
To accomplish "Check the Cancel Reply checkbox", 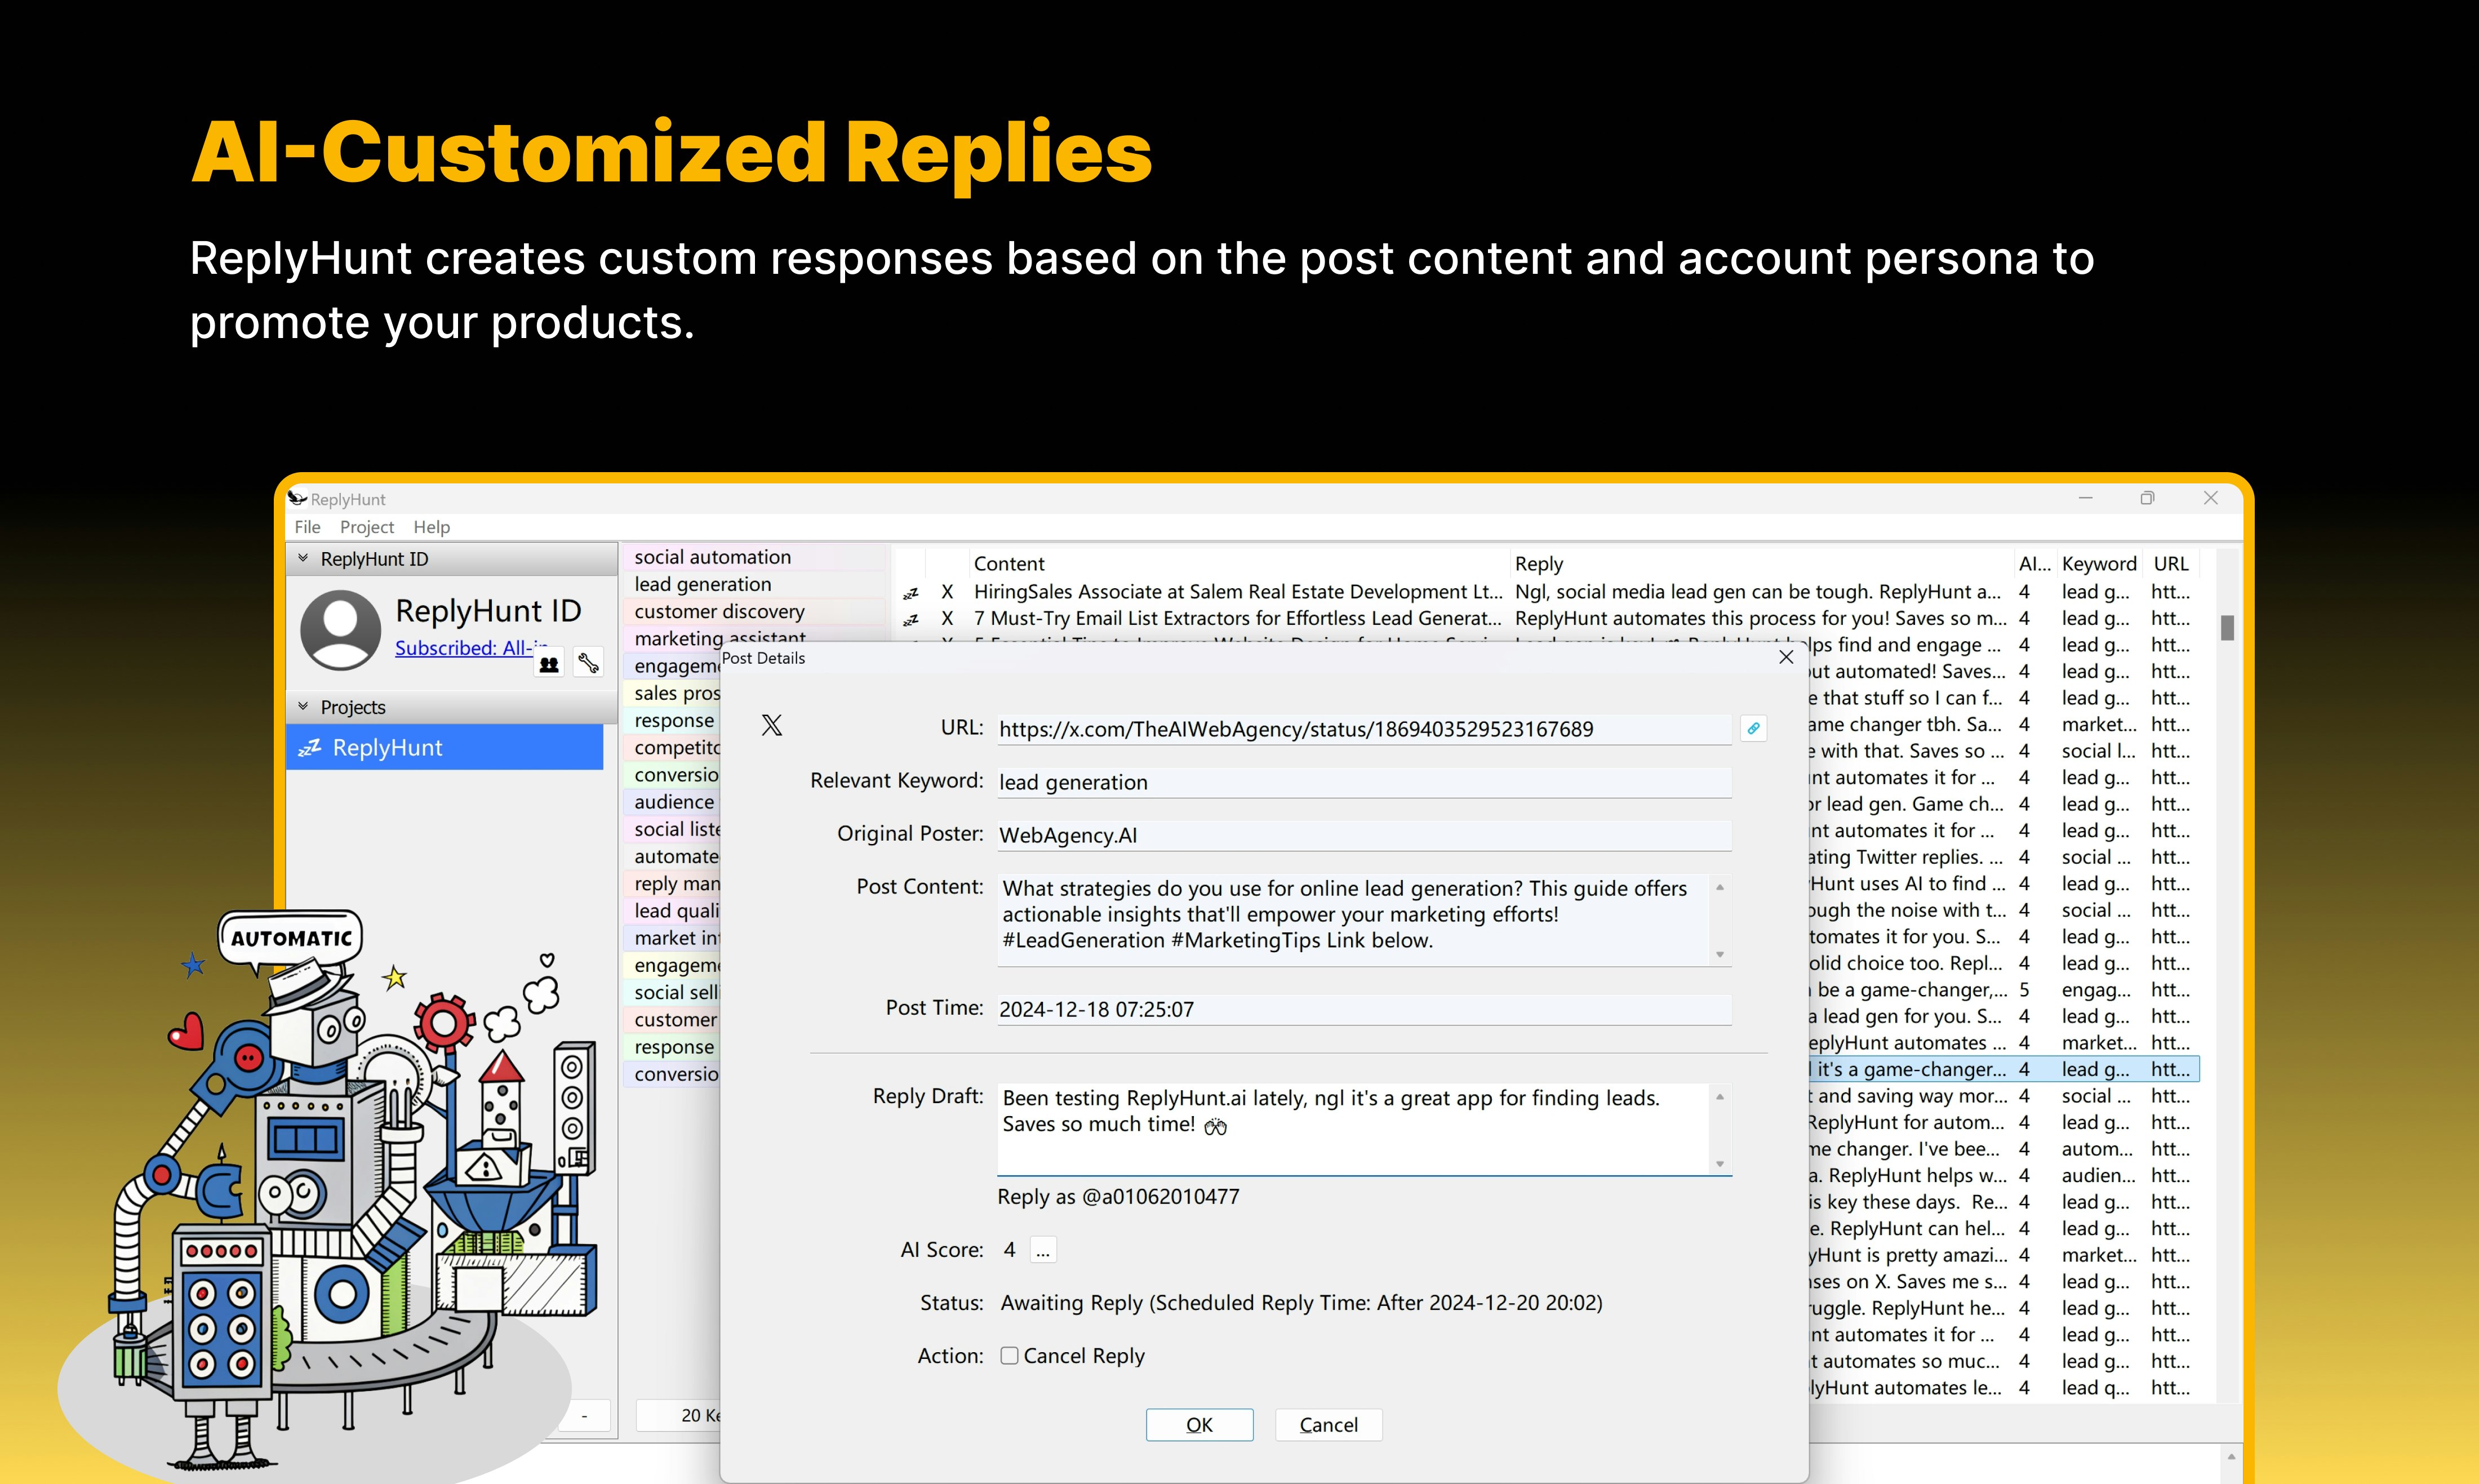I will tap(1010, 1356).
